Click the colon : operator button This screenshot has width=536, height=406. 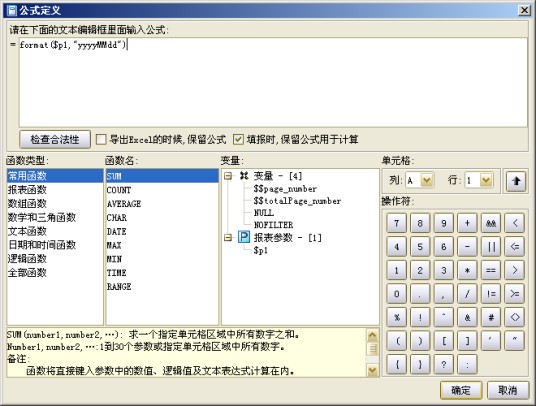[467, 364]
